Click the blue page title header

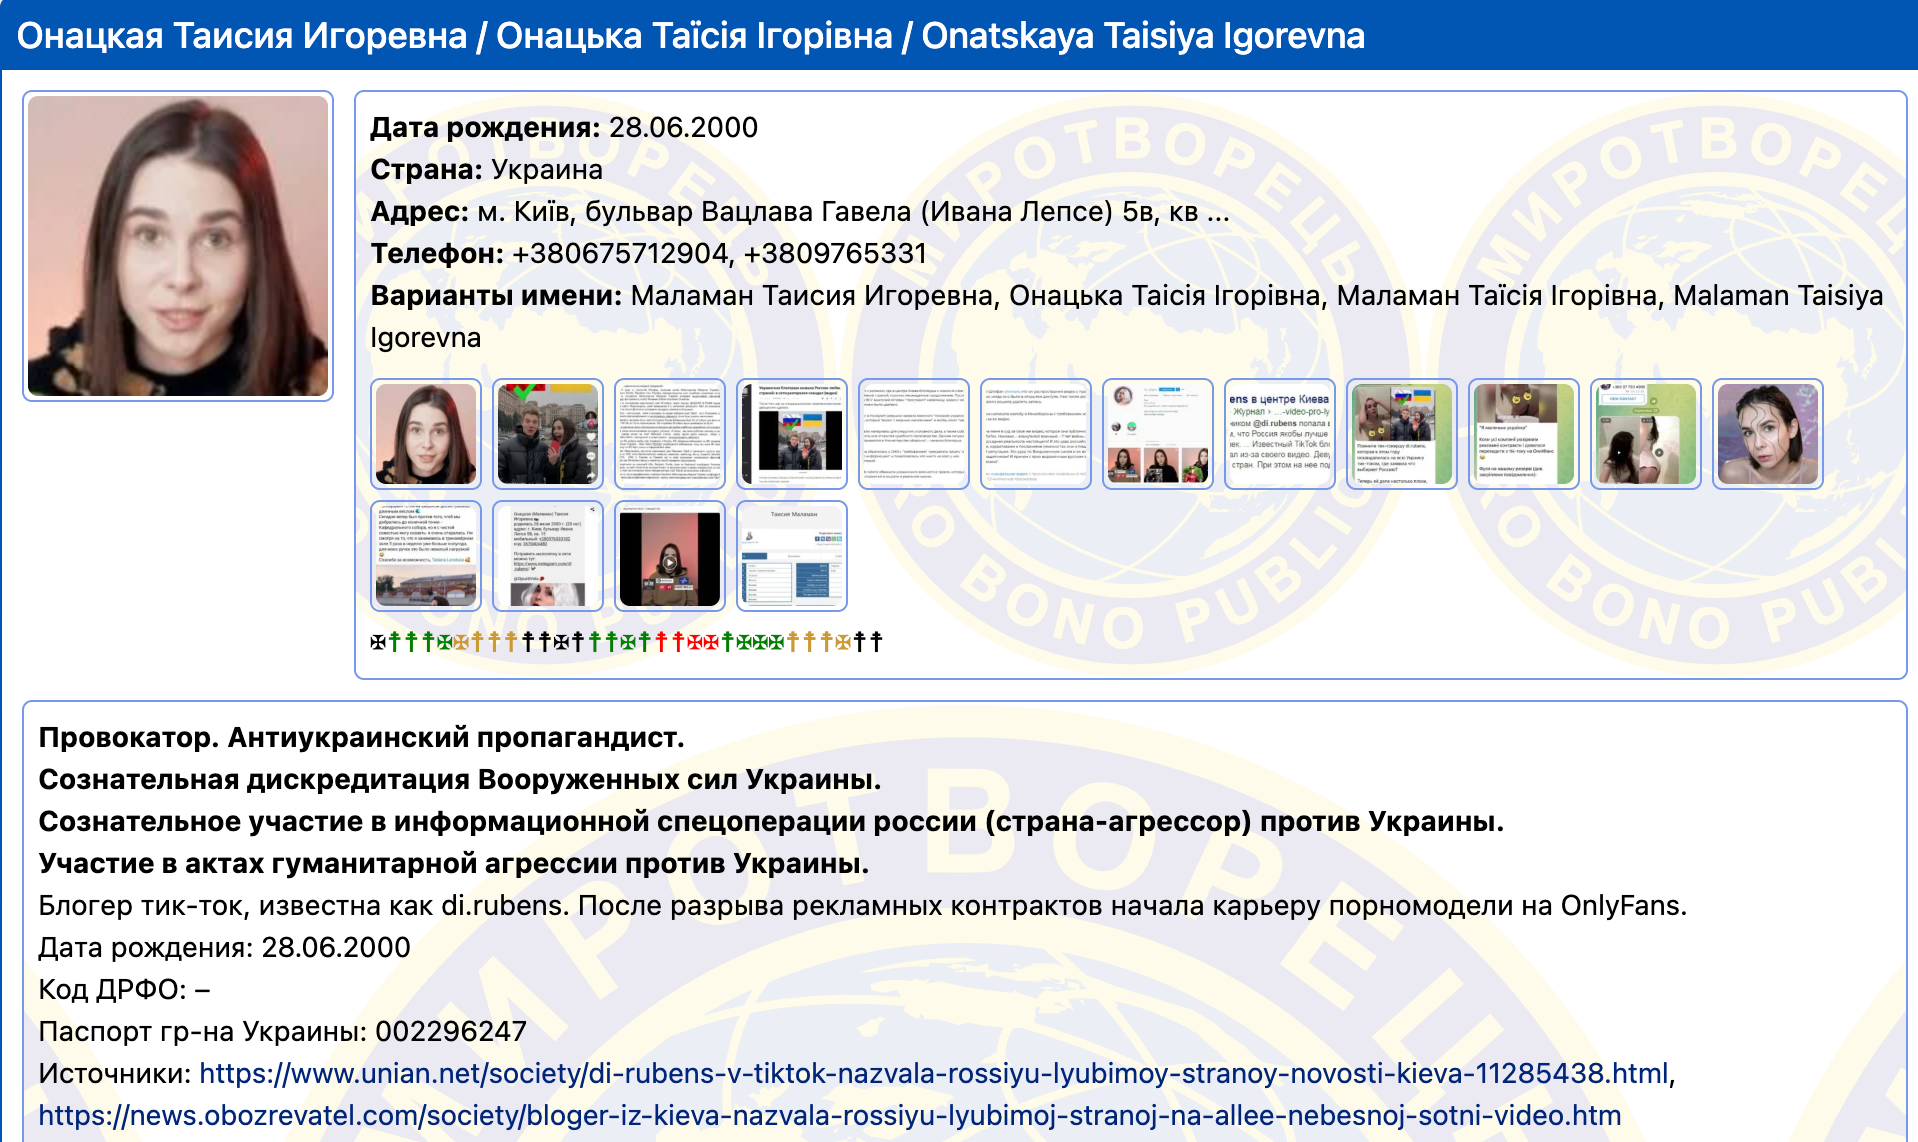[690, 36]
